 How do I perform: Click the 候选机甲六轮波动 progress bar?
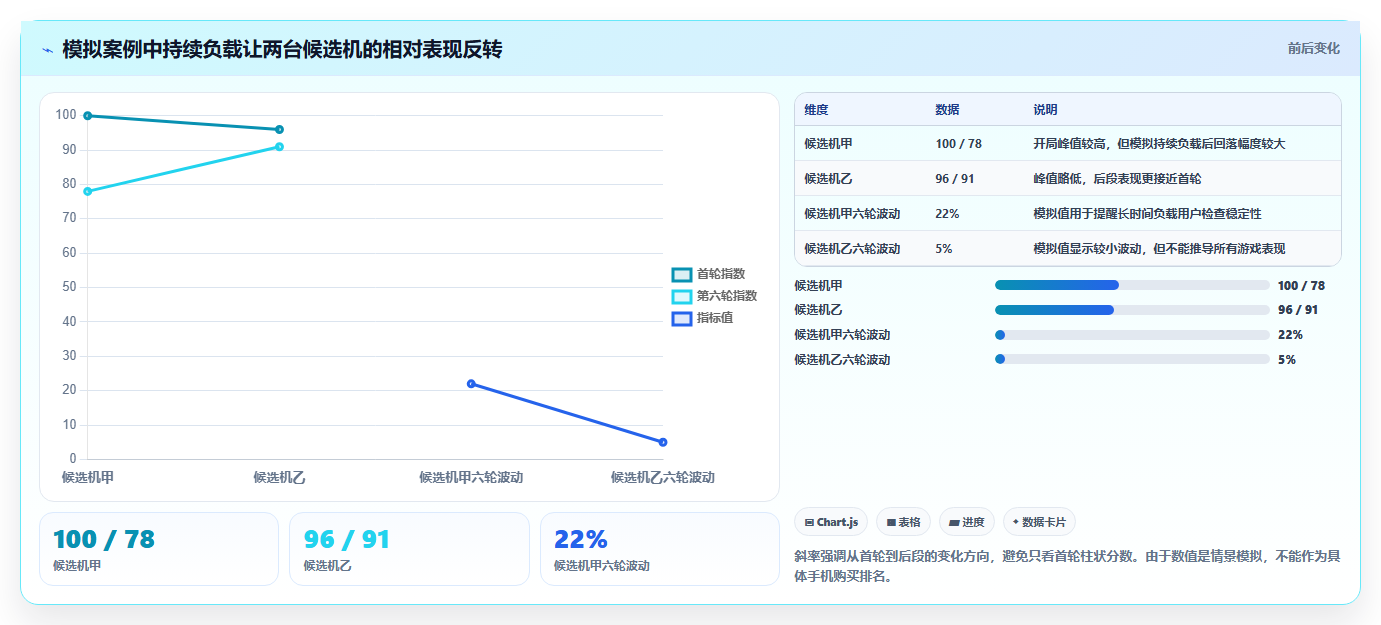coord(1132,335)
